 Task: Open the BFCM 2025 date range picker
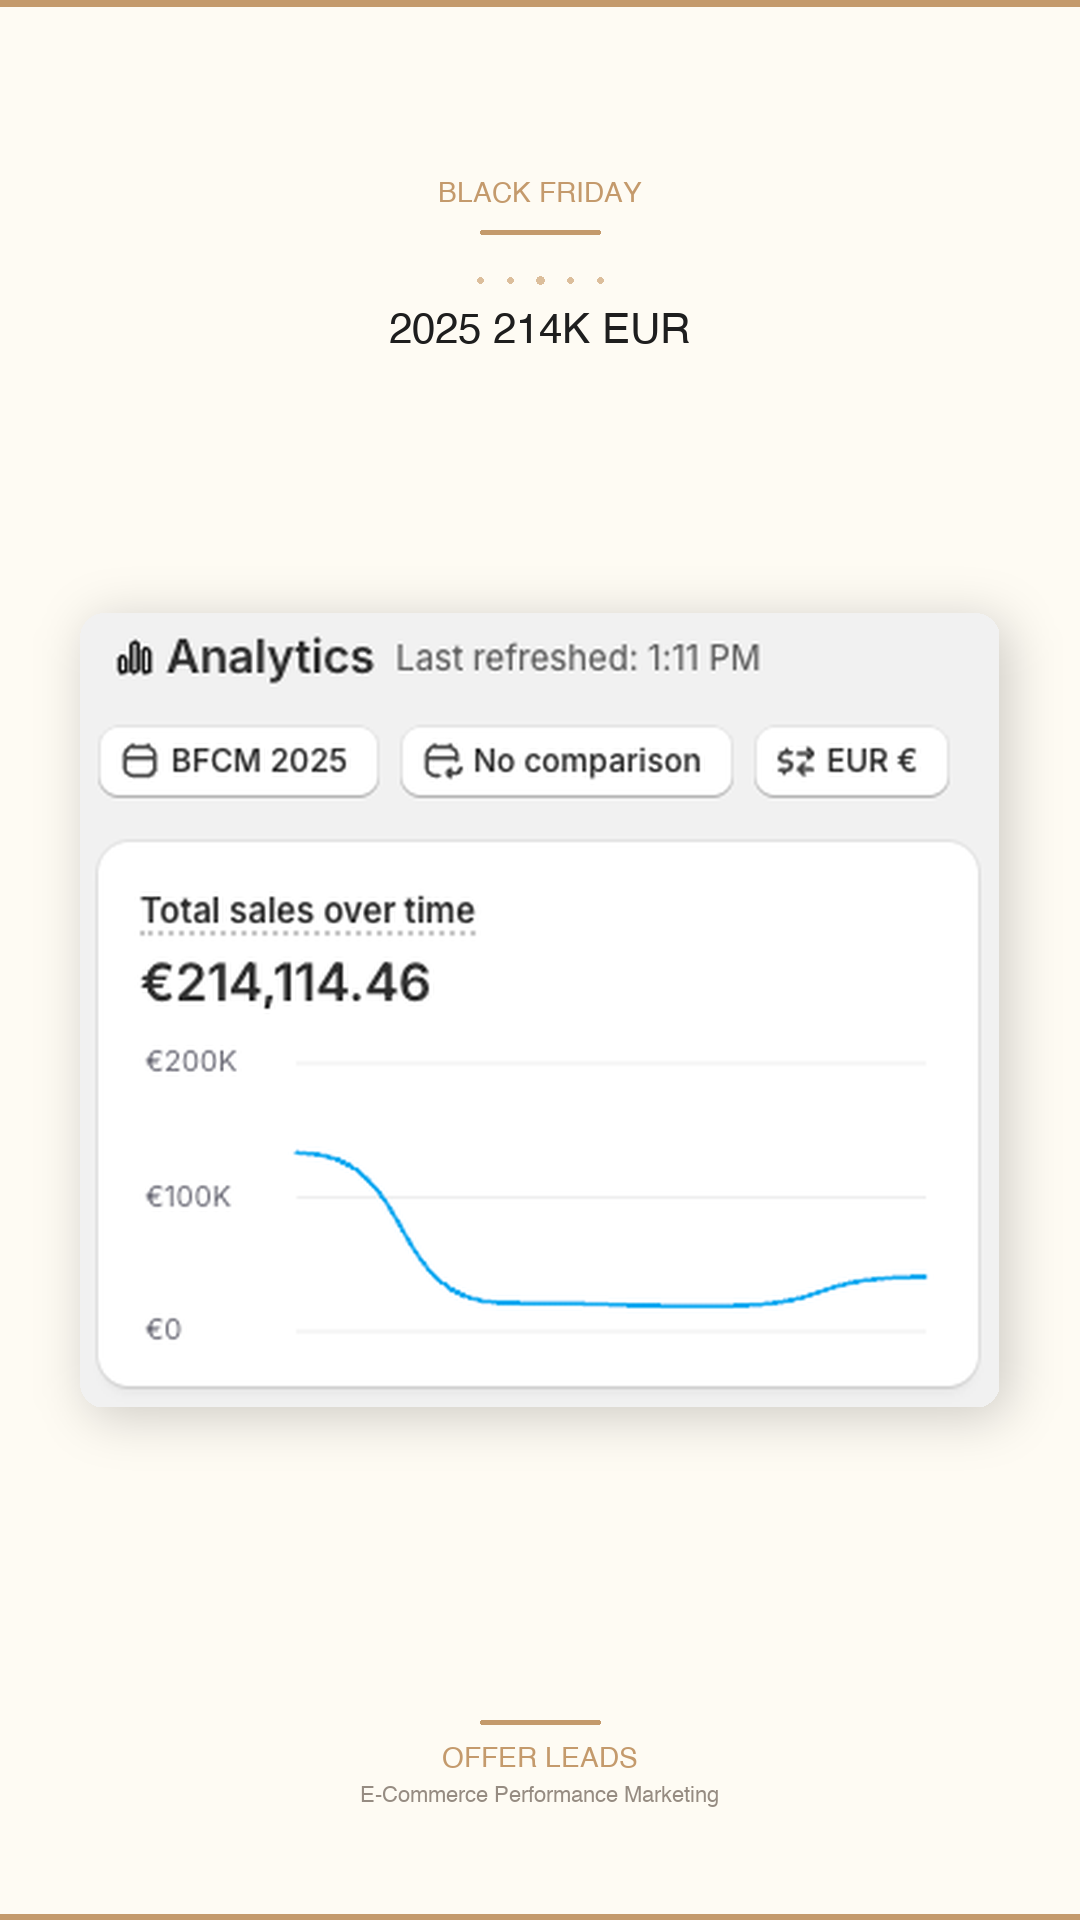coord(239,761)
